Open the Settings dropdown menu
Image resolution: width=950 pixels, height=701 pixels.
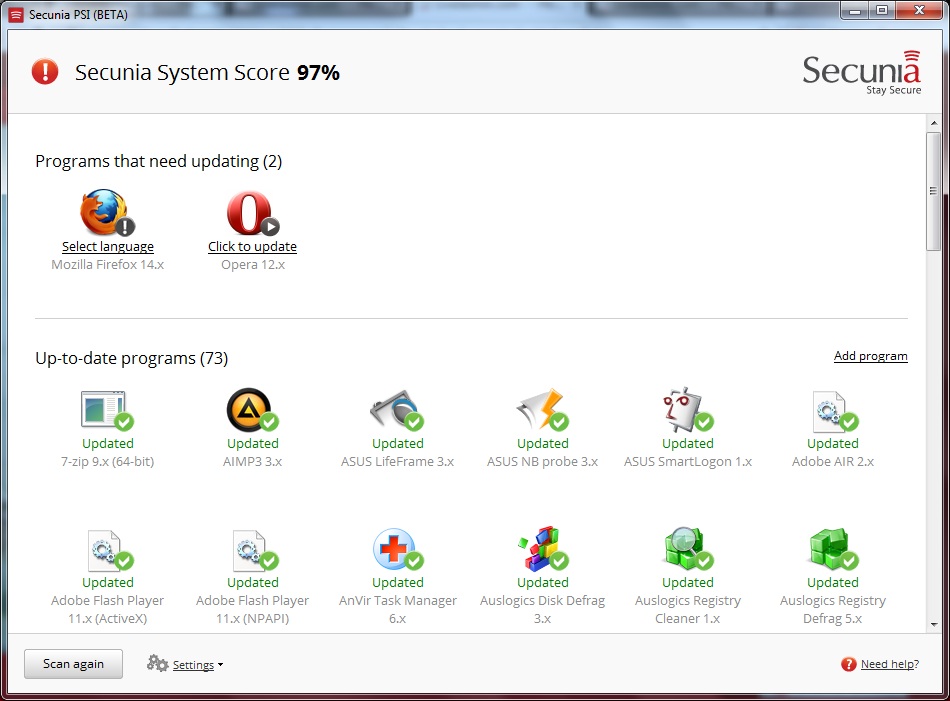click(198, 665)
